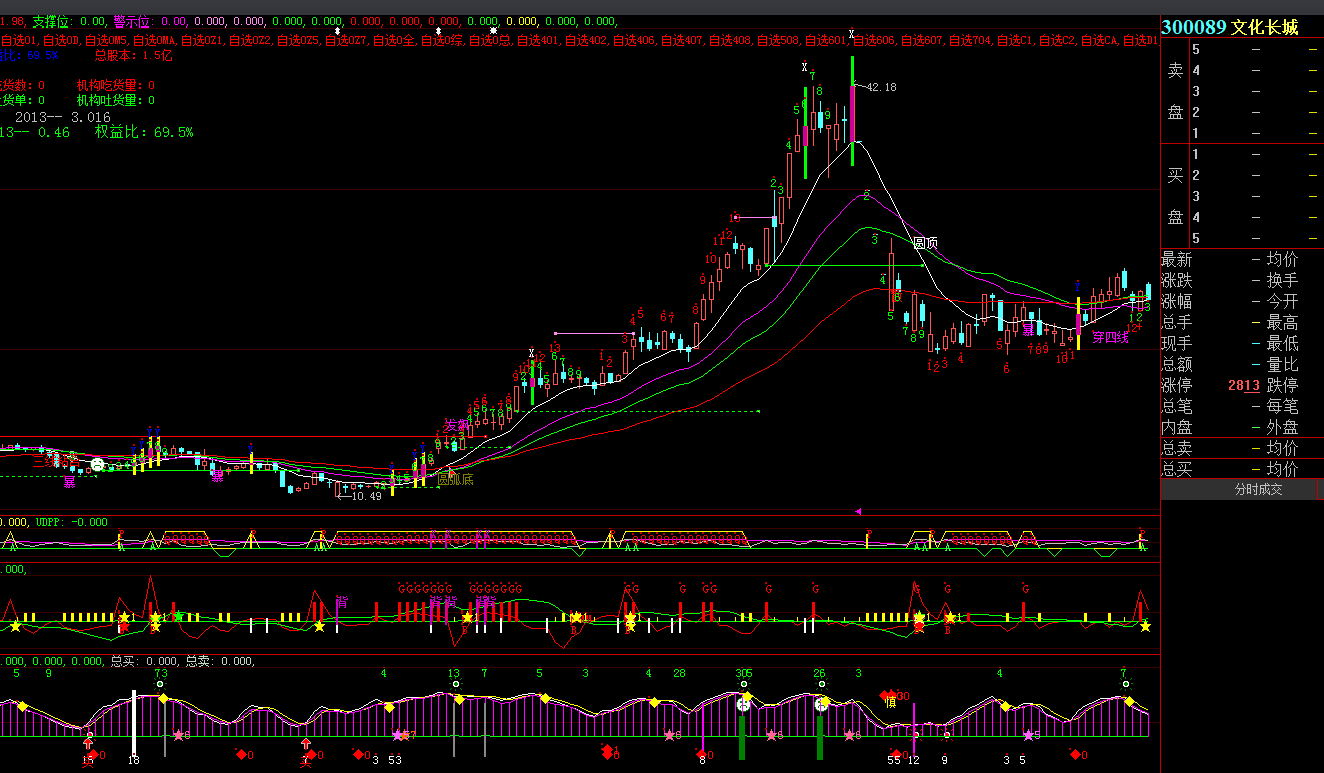Click the 权益比: 69.5% text
Screen dimensions: 1324x773
coord(144,132)
